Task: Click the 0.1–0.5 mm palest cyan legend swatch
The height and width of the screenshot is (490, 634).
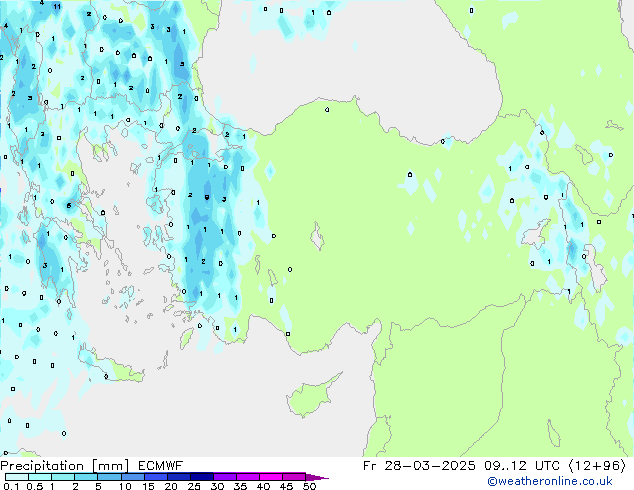Action: [x=17, y=477]
